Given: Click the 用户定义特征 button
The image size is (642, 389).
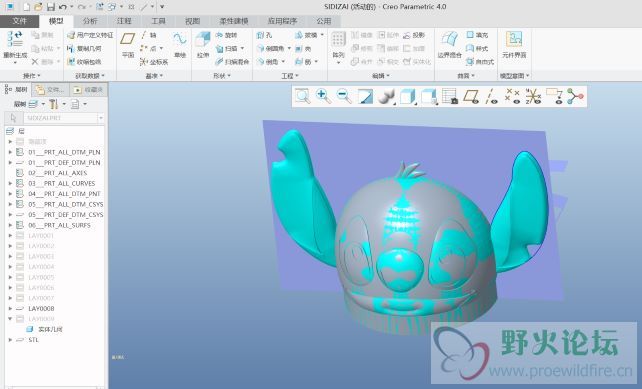Looking at the screenshot, I should (90, 35).
